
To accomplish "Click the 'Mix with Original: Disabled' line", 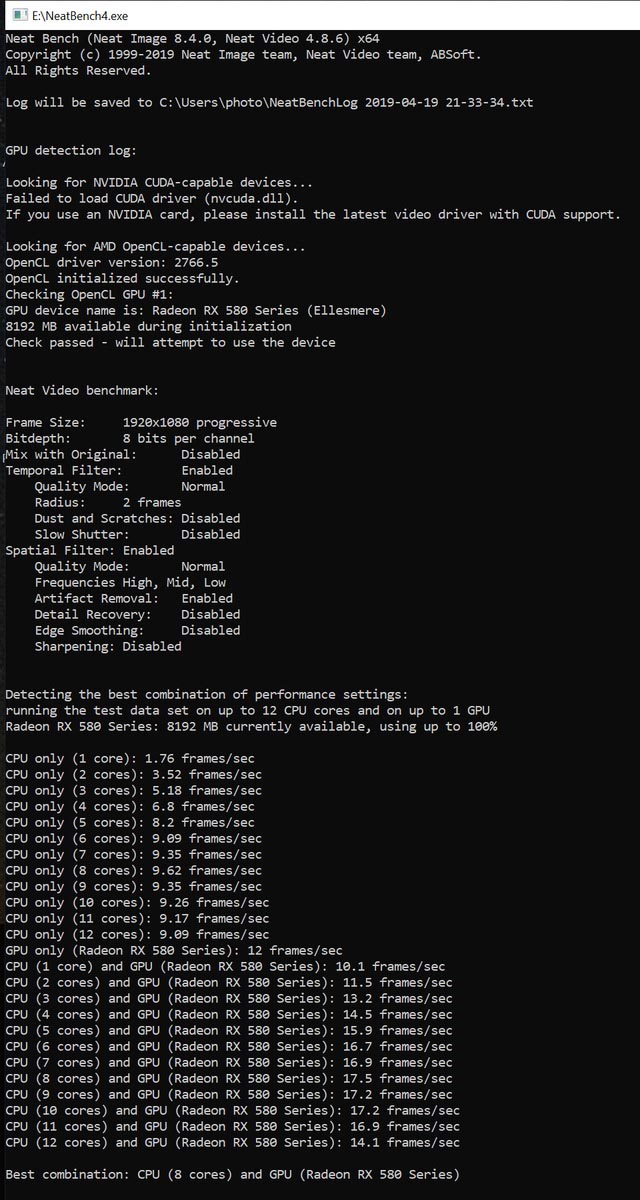I will click(123, 455).
